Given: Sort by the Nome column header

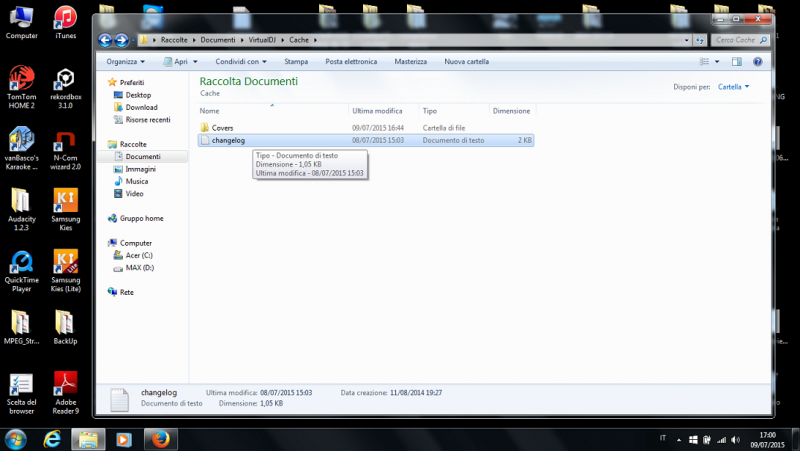Looking at the screenshot, I should (x=272, y=111).
